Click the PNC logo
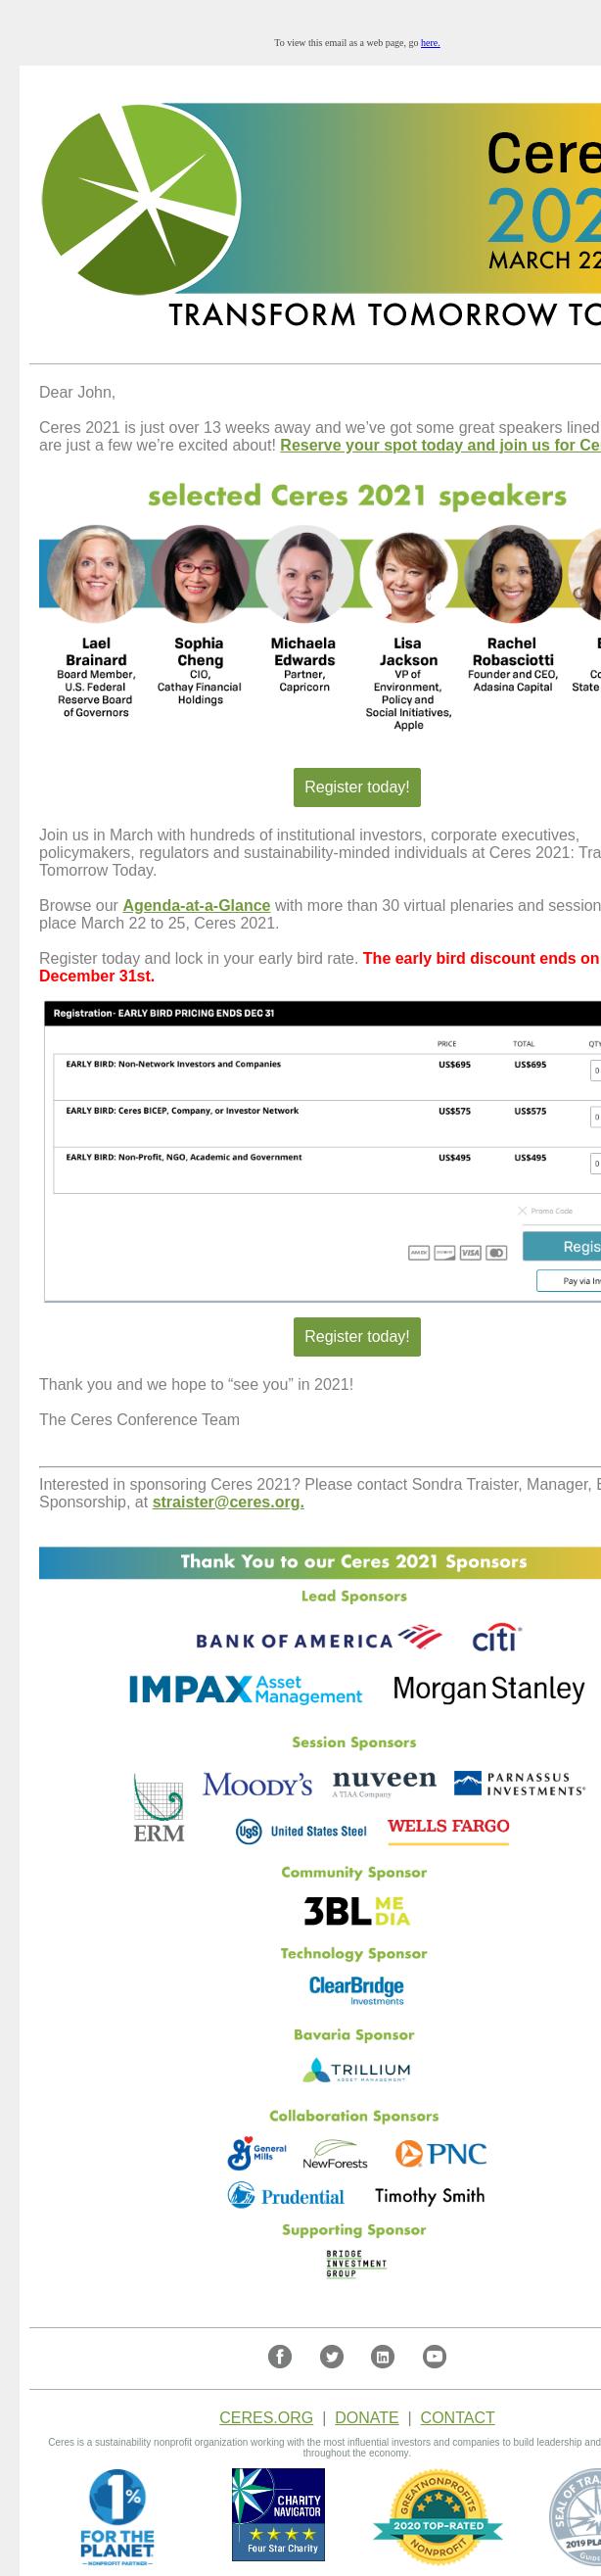Screen dimensions: 601x2576 point(441,2153)
